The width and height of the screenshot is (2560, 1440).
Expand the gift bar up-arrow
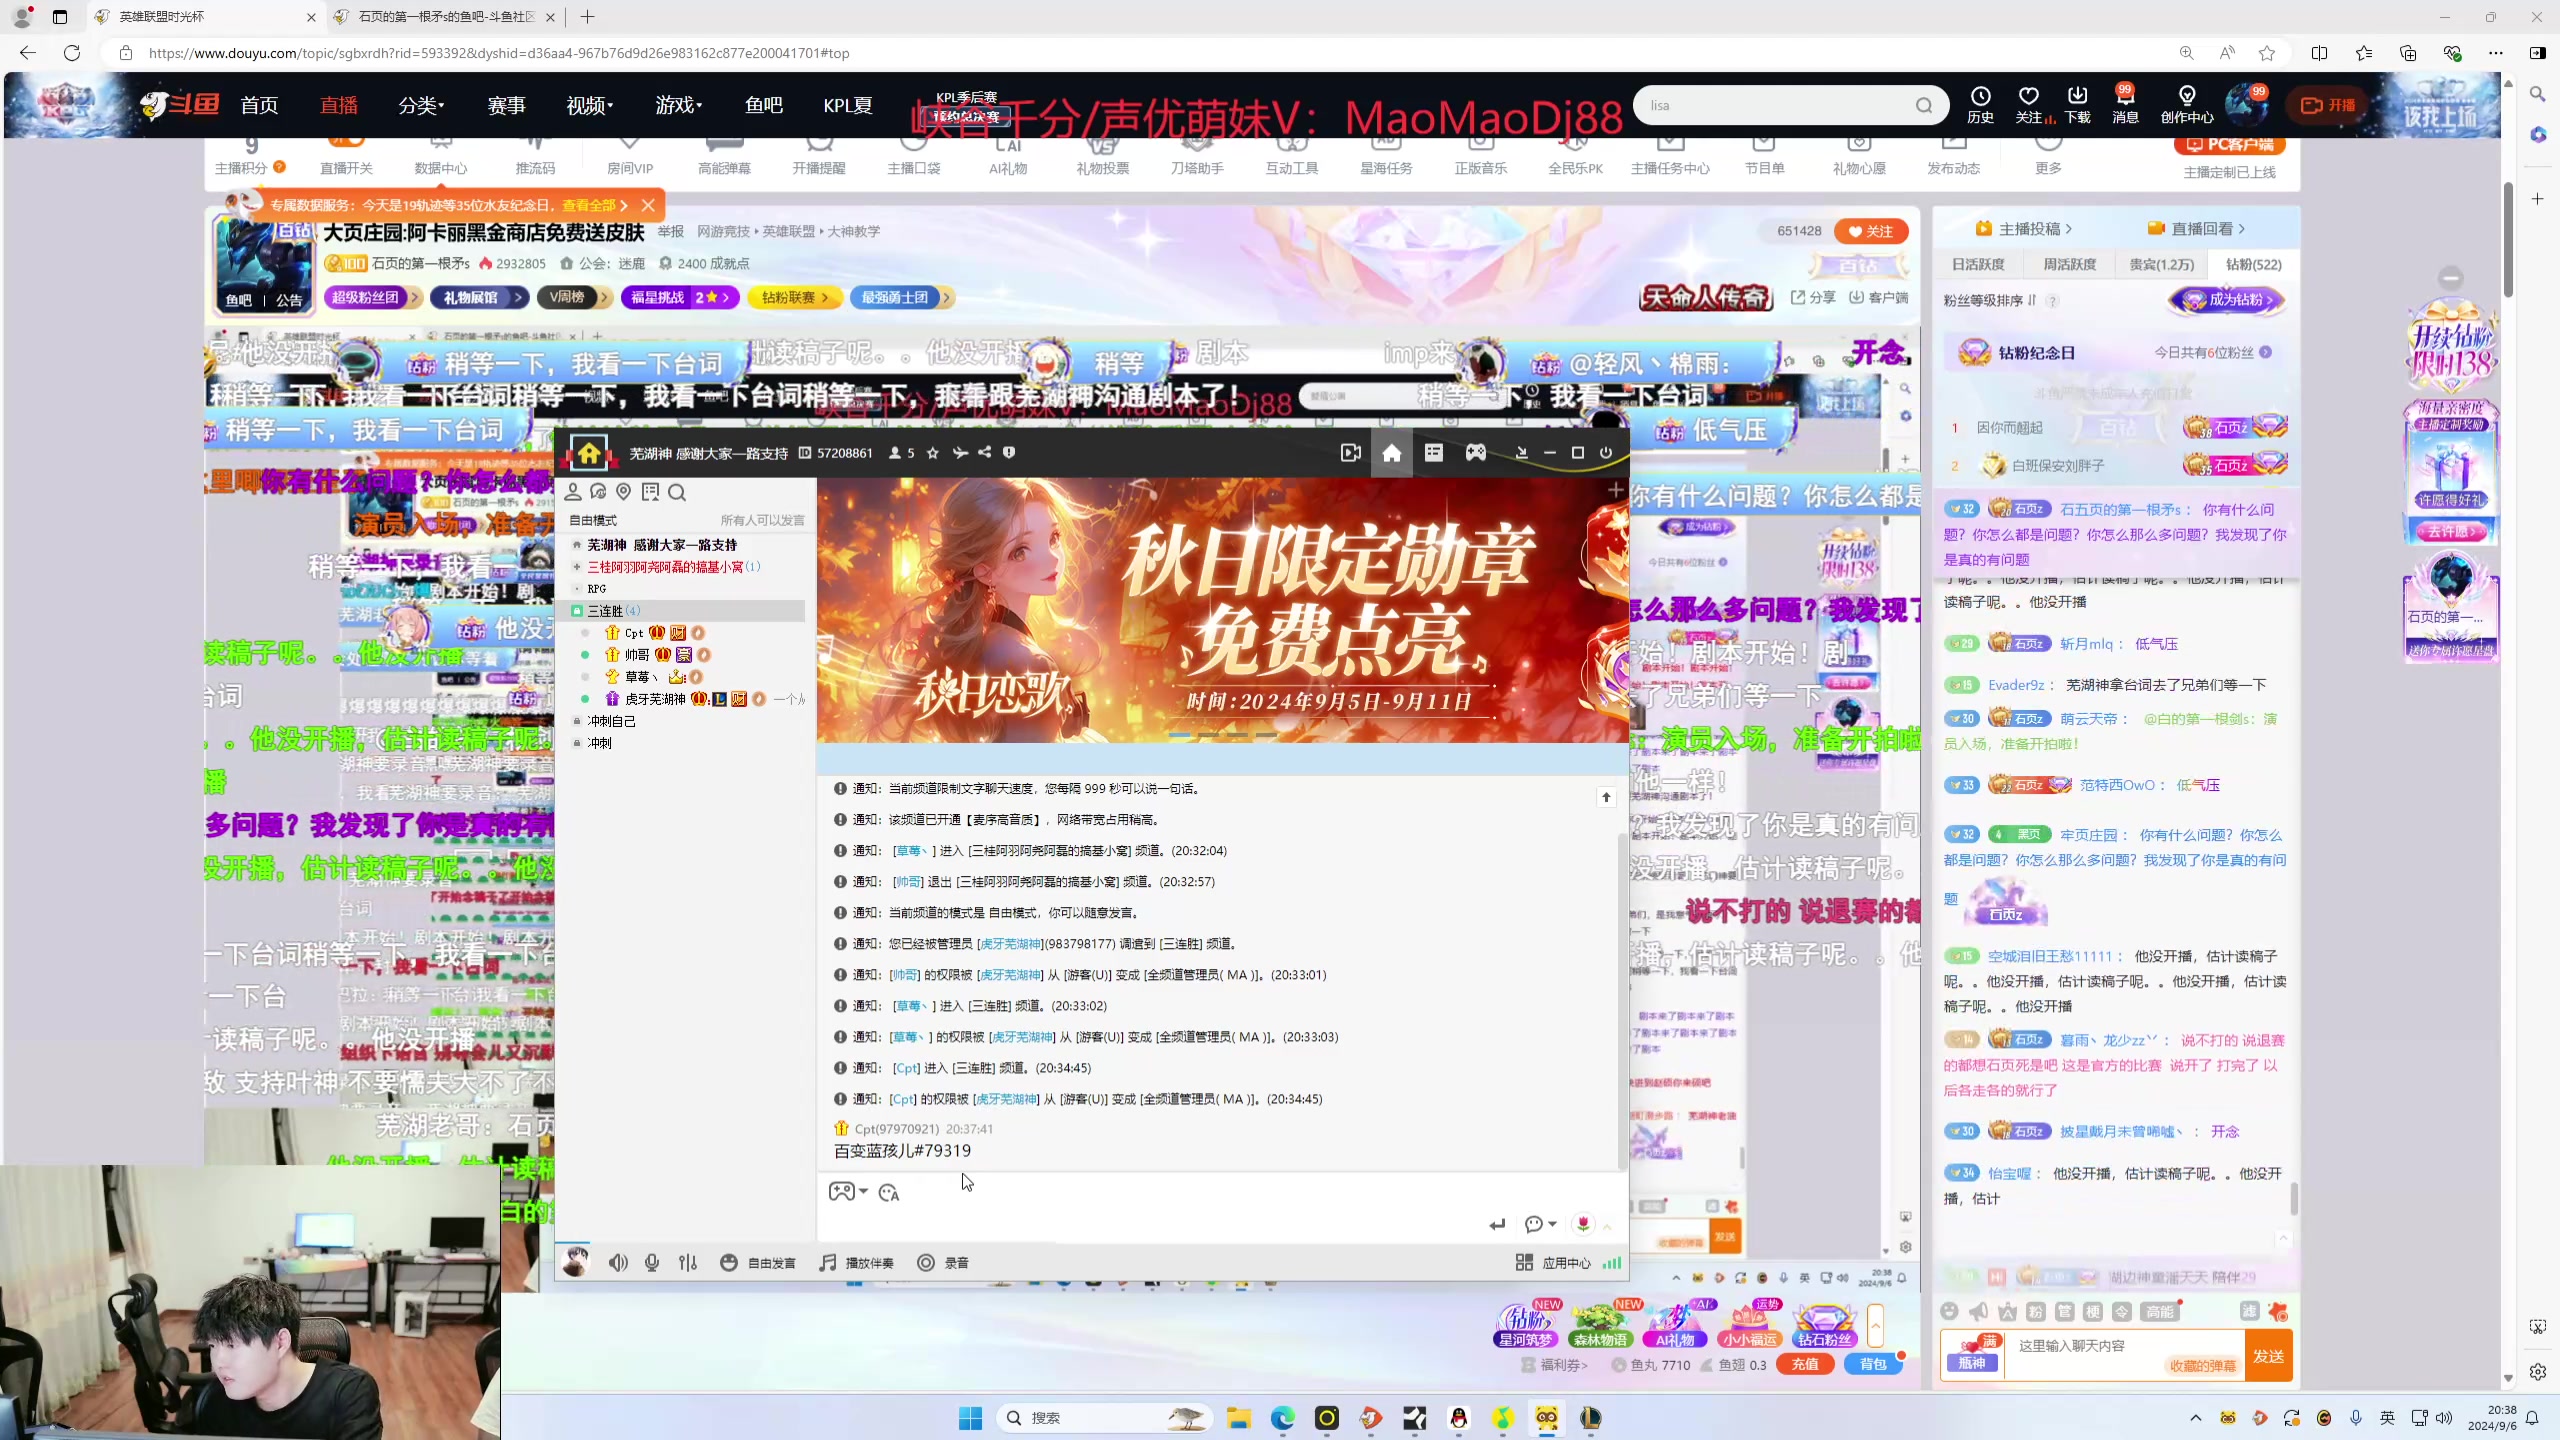tap(1875, 1327)
